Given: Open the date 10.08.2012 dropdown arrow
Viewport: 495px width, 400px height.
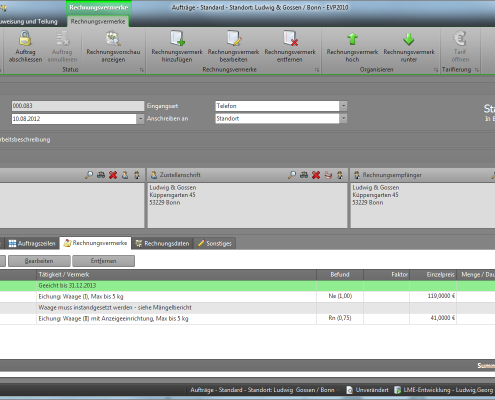Looking at the screenshot, I should [140, 119].
